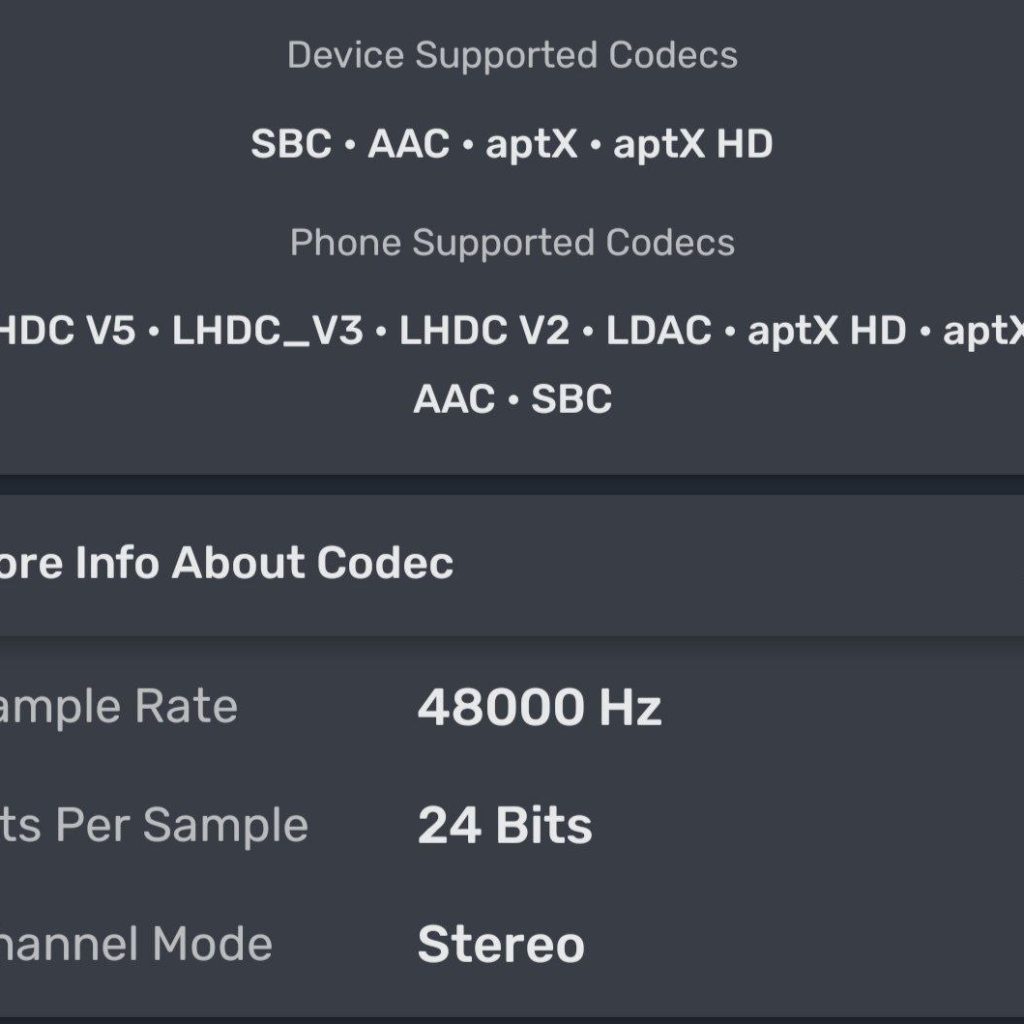Click the Device Supported Codecs heading
The height and width of the screenshot is (1024, 1024).
pos(512,55)
